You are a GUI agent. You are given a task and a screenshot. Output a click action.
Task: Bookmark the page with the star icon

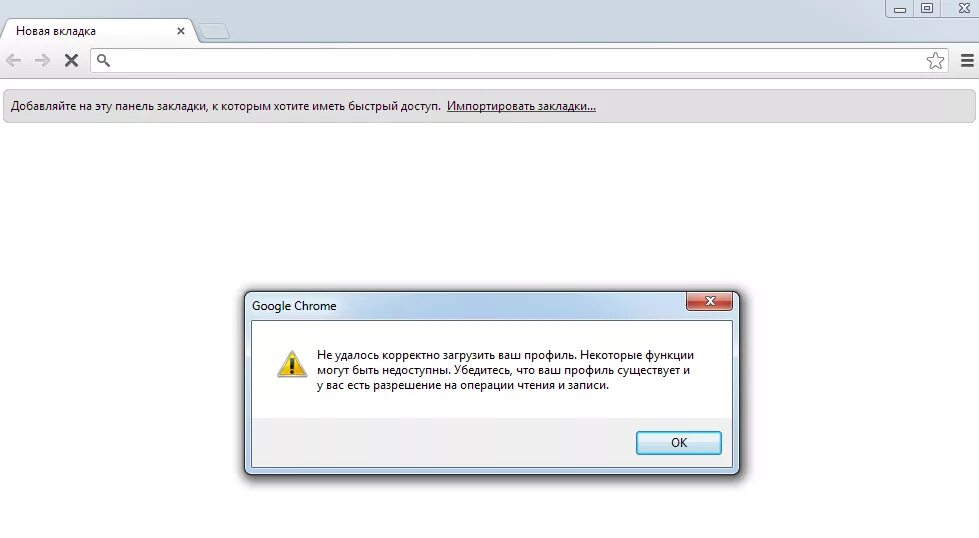(x=935, y=61)
